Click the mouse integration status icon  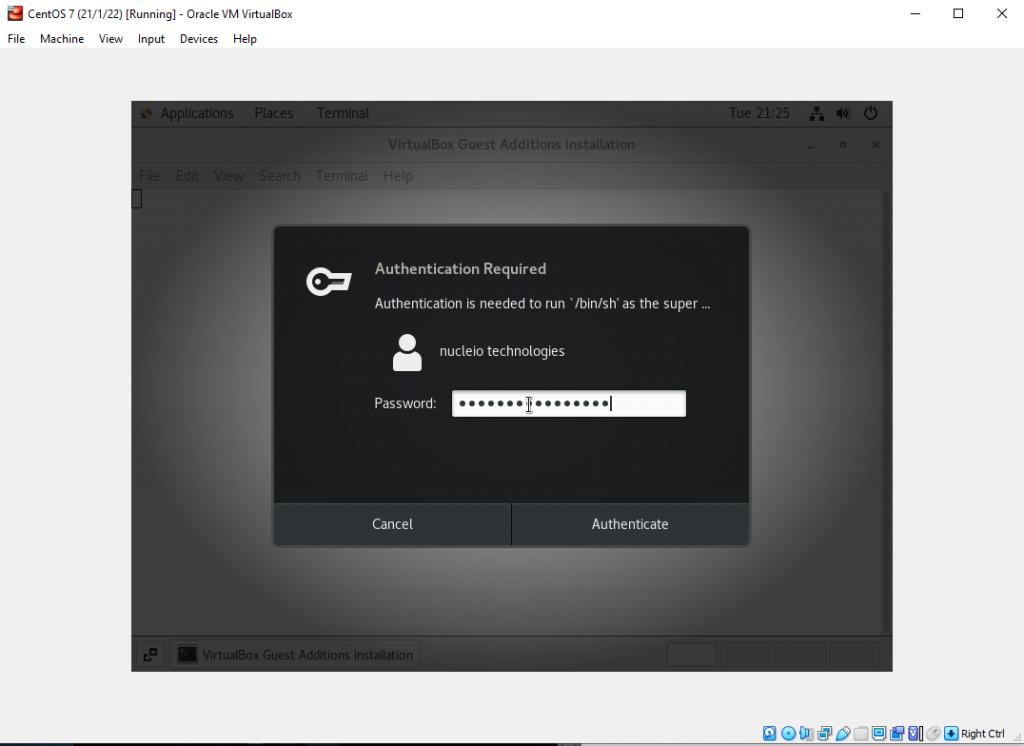[933, 734]
